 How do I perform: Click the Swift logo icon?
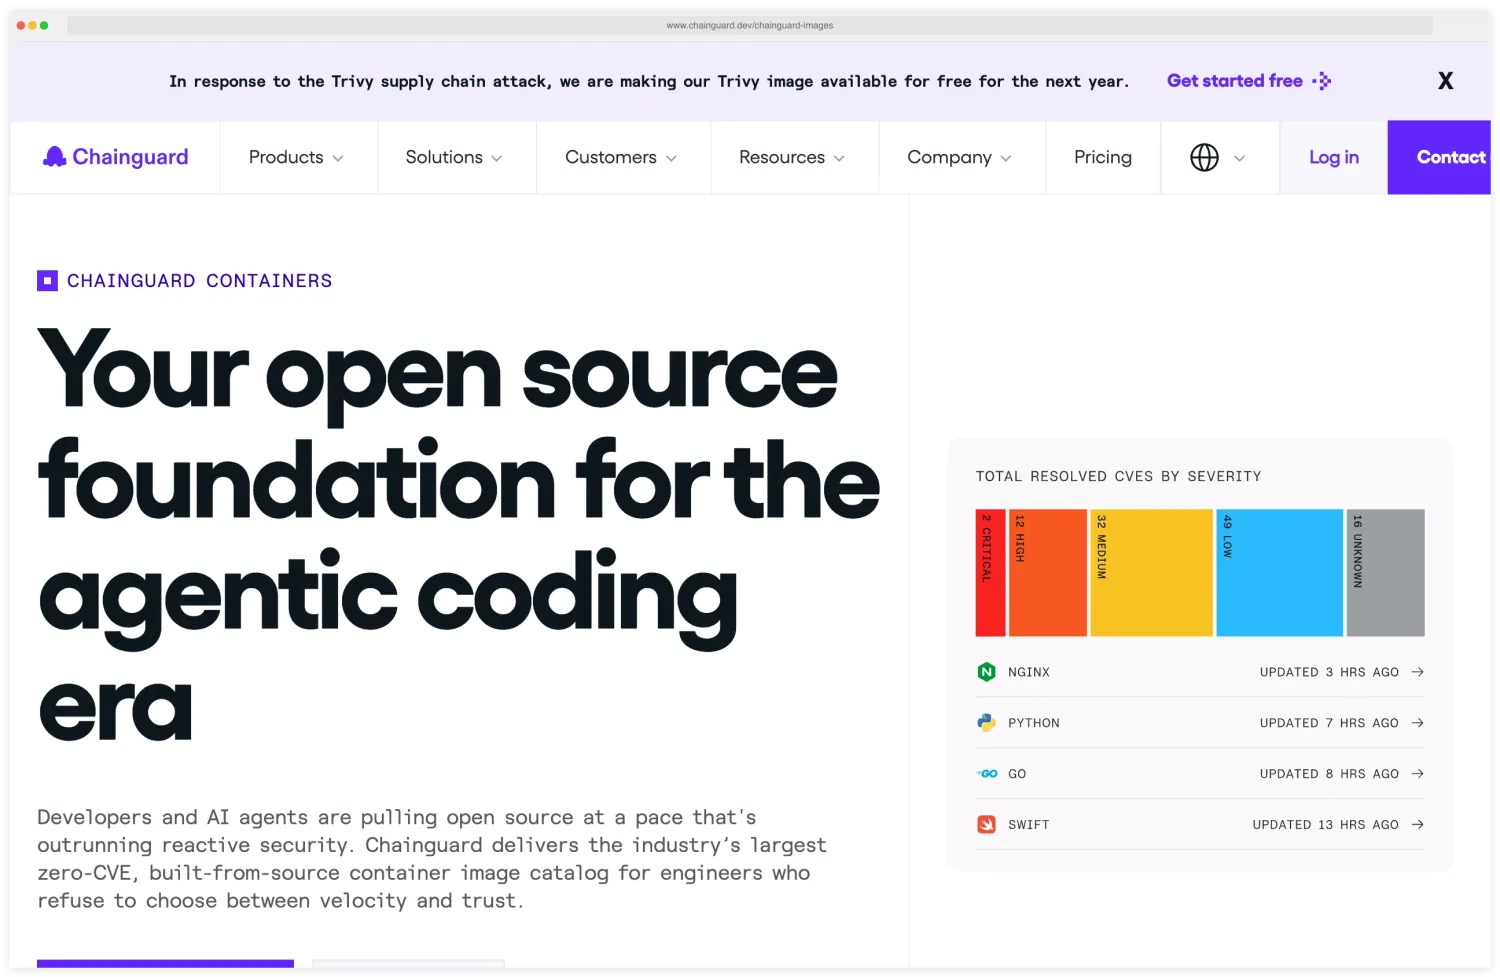coord(986,825)
